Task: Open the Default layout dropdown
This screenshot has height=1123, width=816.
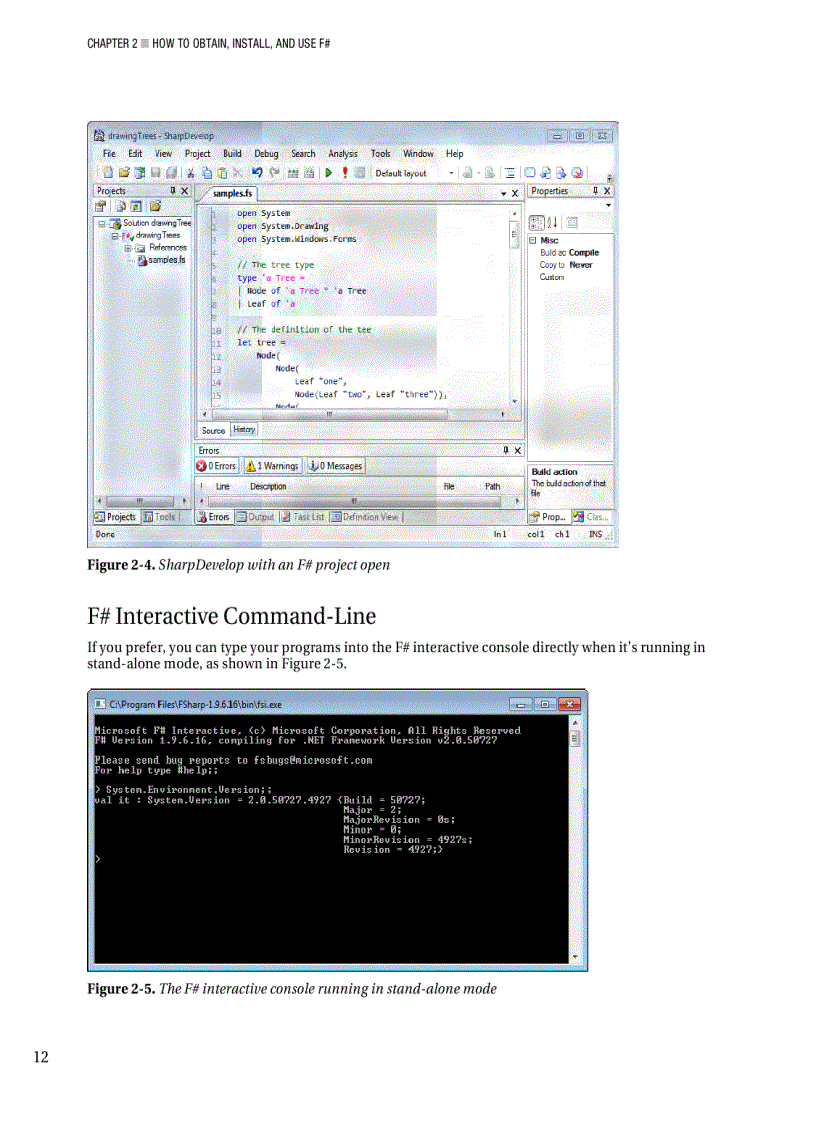Action: (x=450, y=172)
